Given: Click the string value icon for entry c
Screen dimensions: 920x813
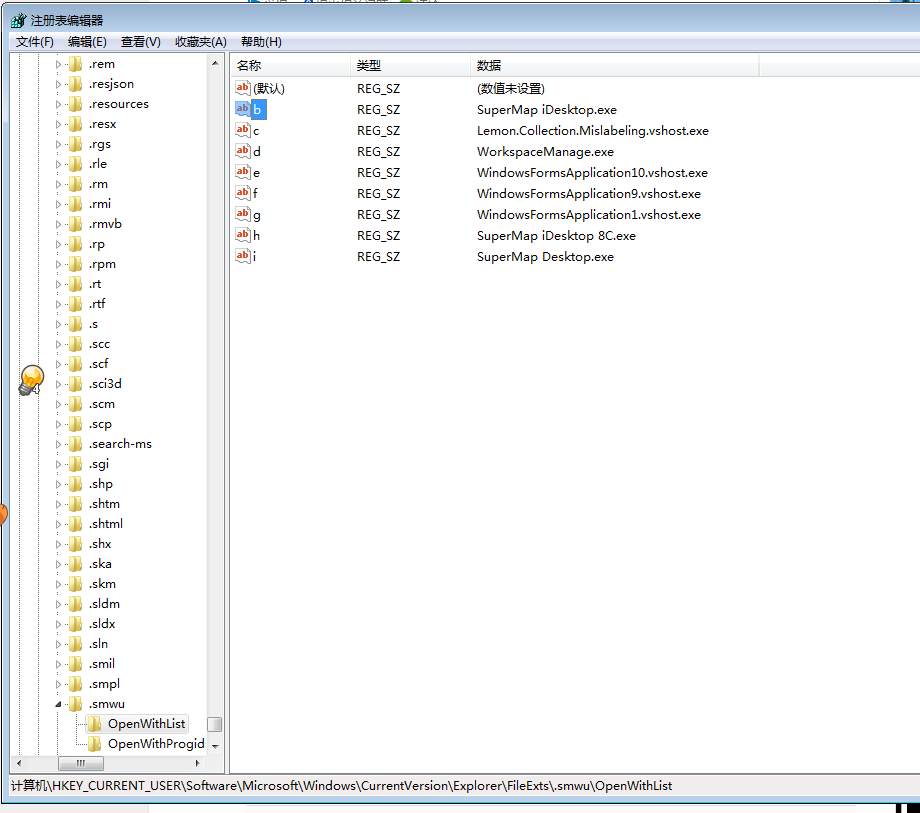Looking at the screenshot, I should click(x=243, y=131).
